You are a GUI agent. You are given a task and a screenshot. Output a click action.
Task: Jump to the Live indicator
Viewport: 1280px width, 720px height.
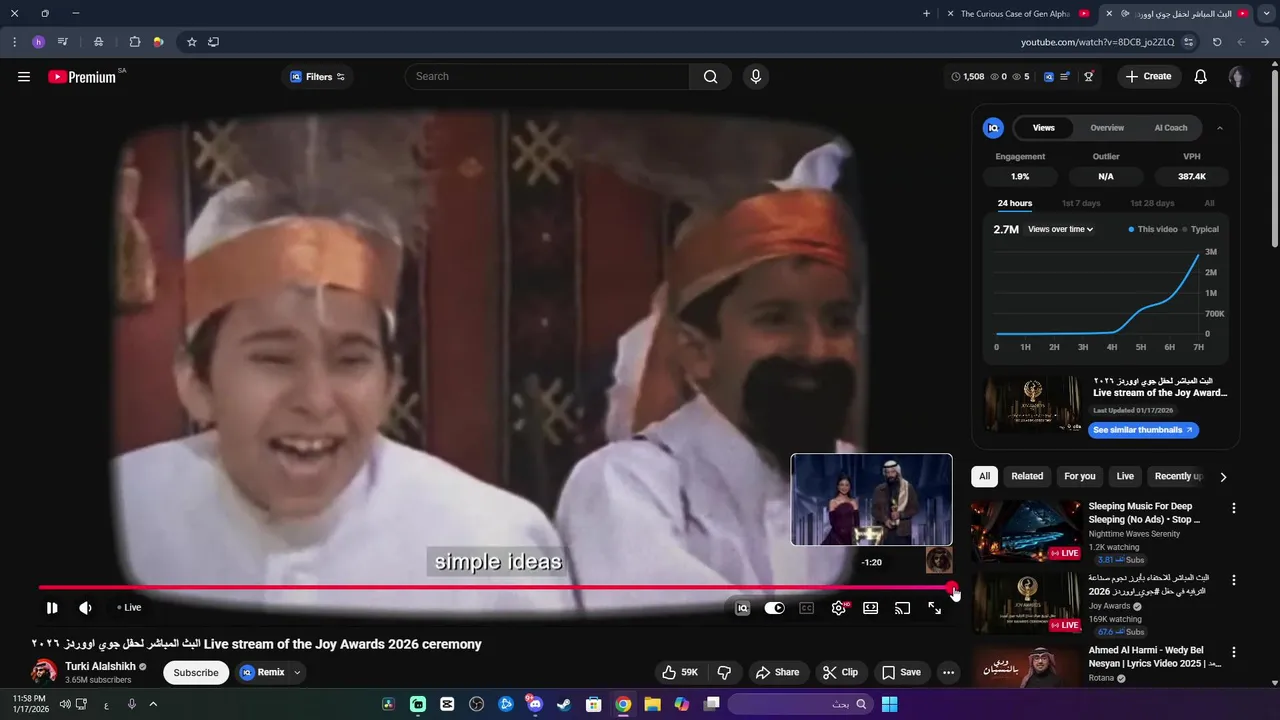(129, 608)
